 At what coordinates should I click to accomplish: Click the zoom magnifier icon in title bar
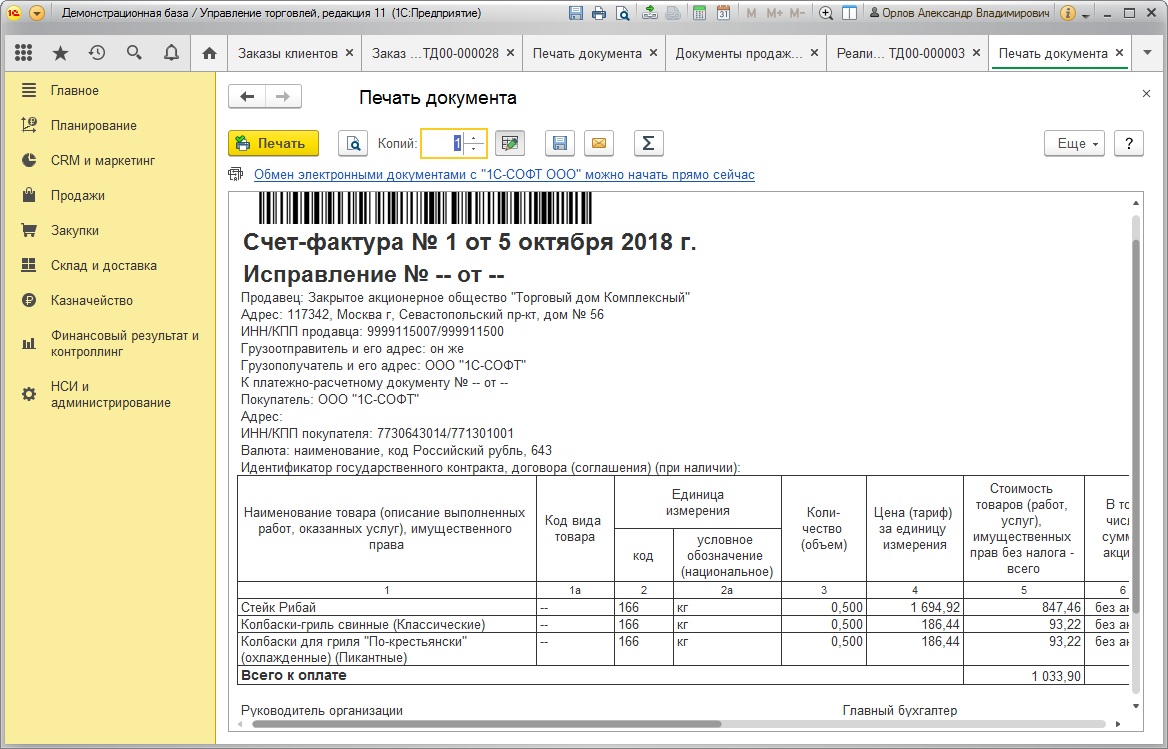(825, 13)
